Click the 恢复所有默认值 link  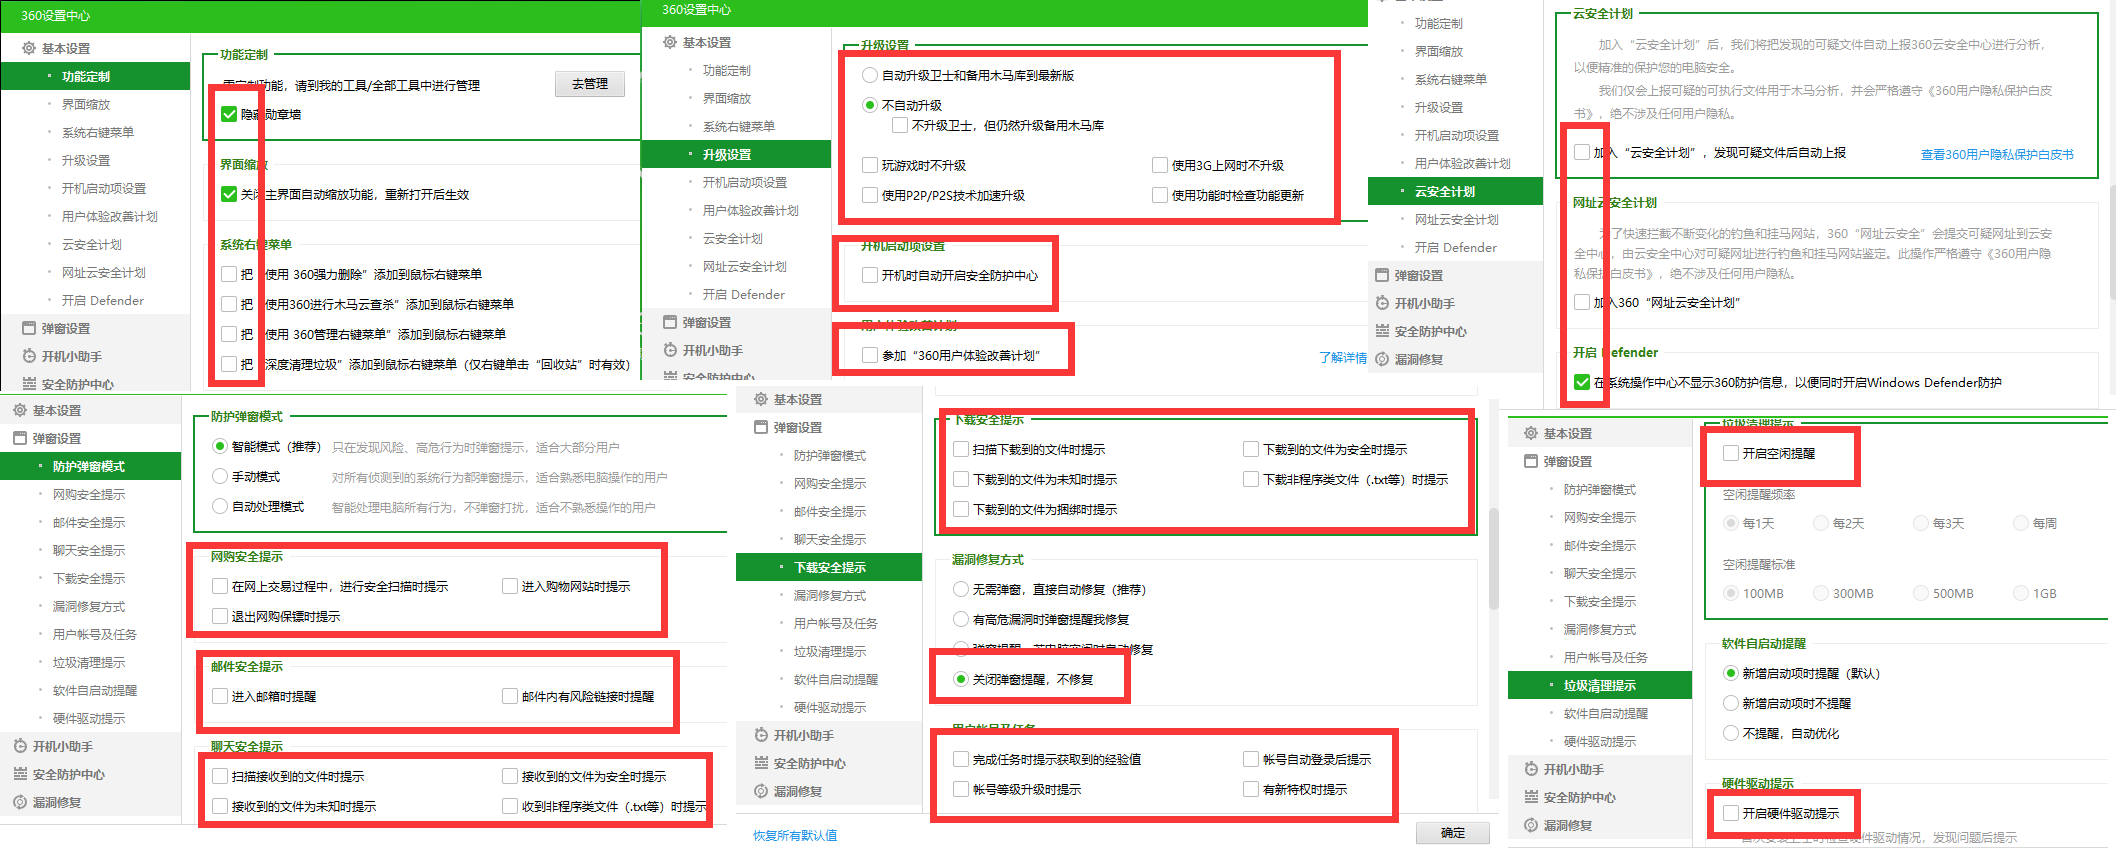(x=795, y=835)
